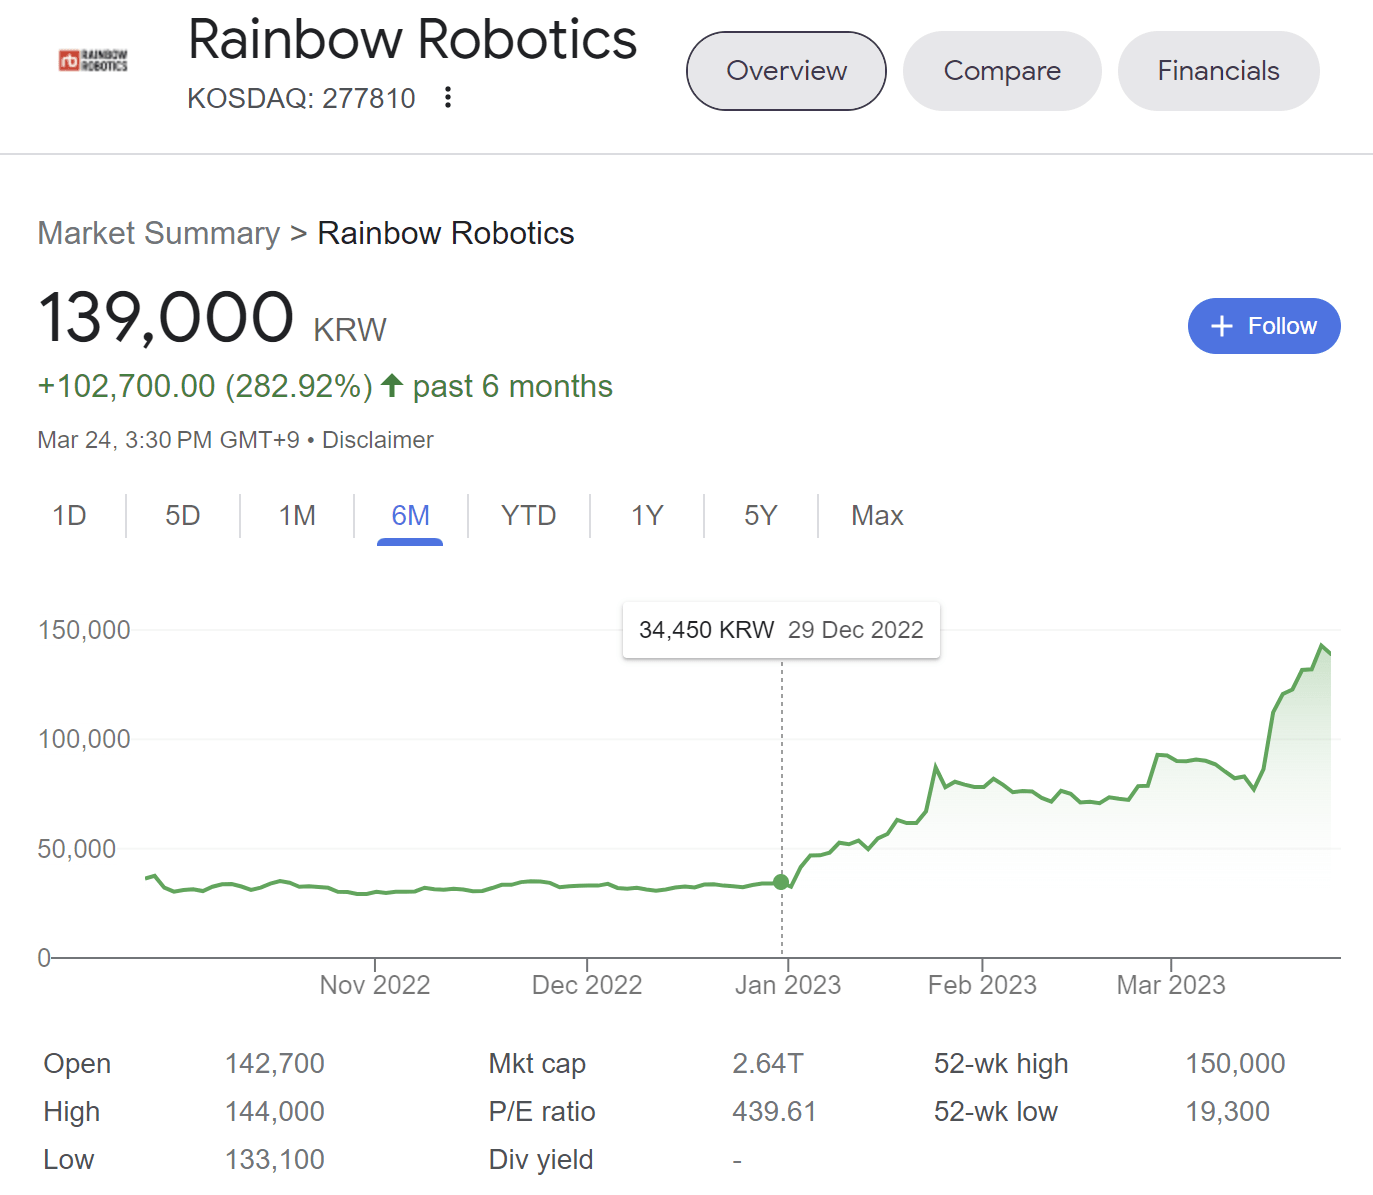Image resolution: width=1373 pixels, height=1195 pixels.
Task: Click the P/E ratio label
Action: (542, 1111)
